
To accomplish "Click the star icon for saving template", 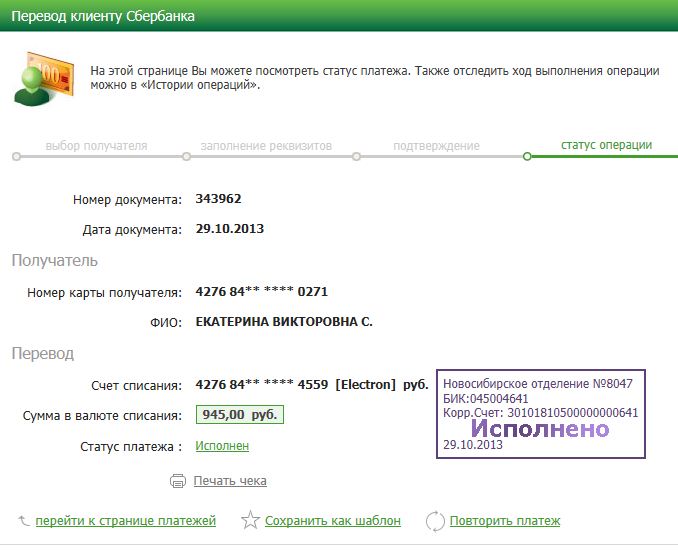I will point(250,520).
